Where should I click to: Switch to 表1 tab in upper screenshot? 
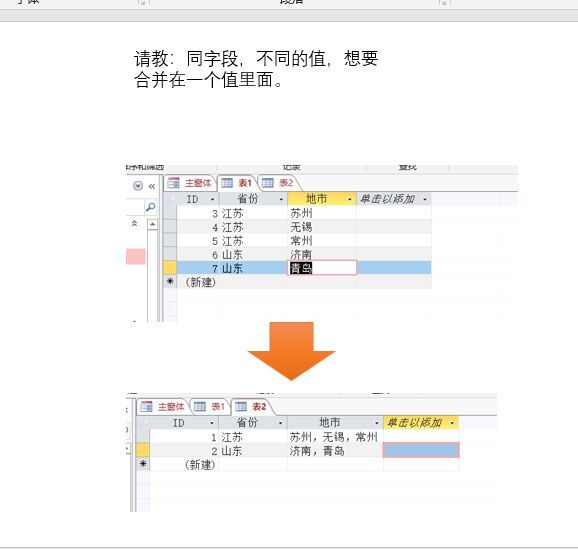point(236,183)
